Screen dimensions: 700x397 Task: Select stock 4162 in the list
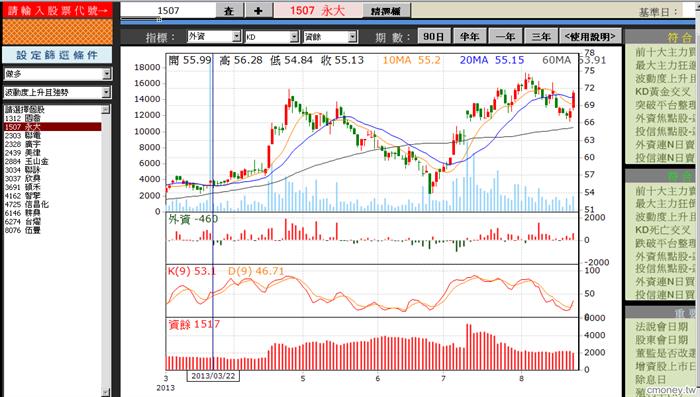coord(53,196)
